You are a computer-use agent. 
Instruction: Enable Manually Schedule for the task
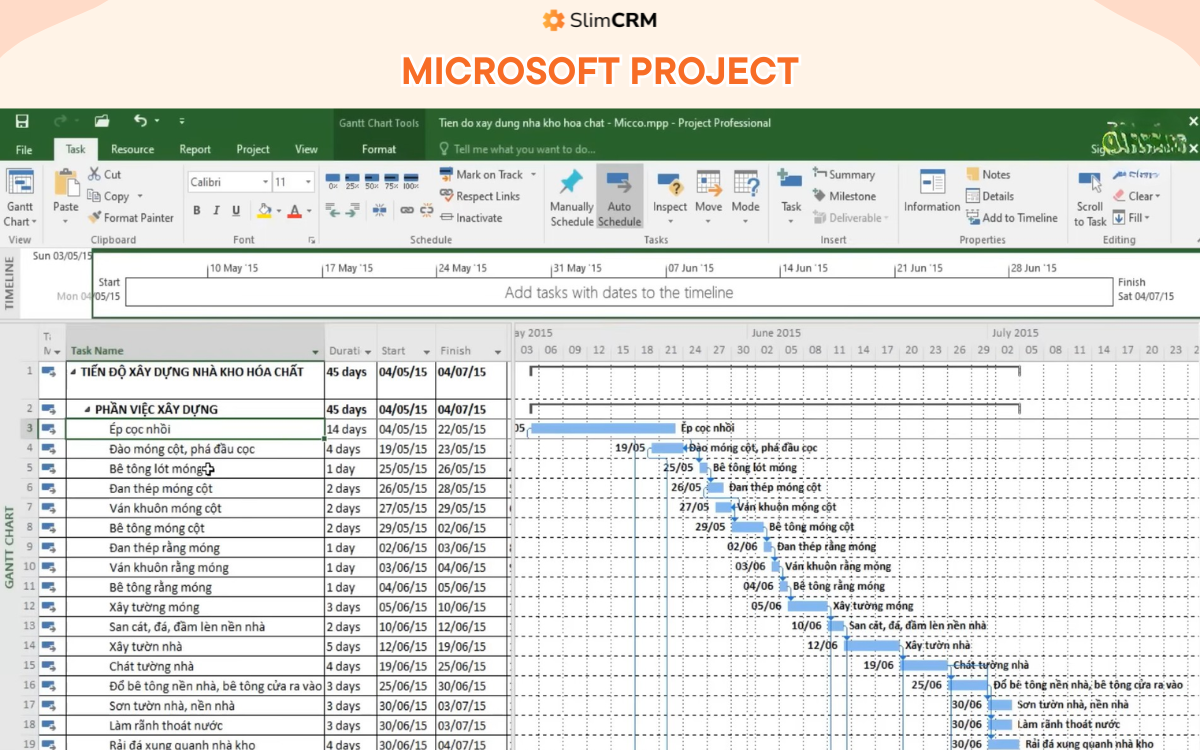571,197
